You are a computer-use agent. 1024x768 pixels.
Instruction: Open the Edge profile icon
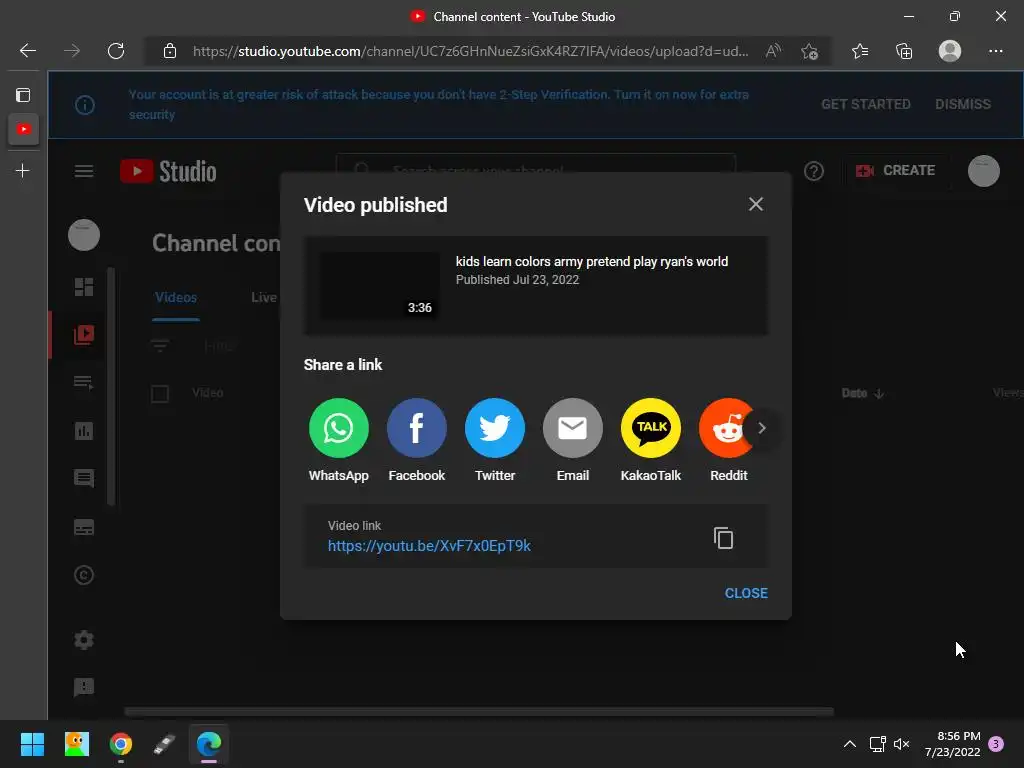(x=950, y=51)
